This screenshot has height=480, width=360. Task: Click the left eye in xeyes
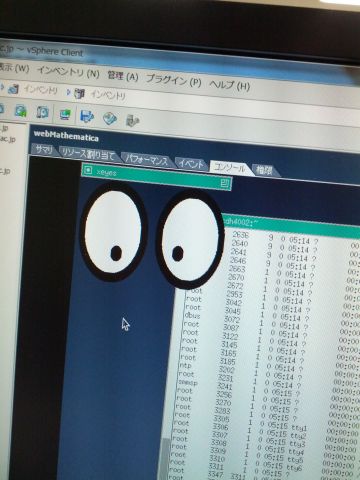point(113,231)
